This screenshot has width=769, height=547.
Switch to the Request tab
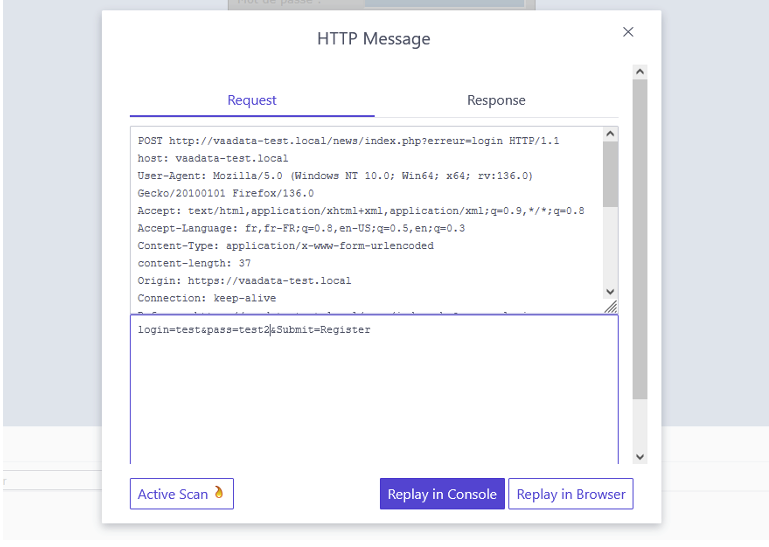(252, 100)
